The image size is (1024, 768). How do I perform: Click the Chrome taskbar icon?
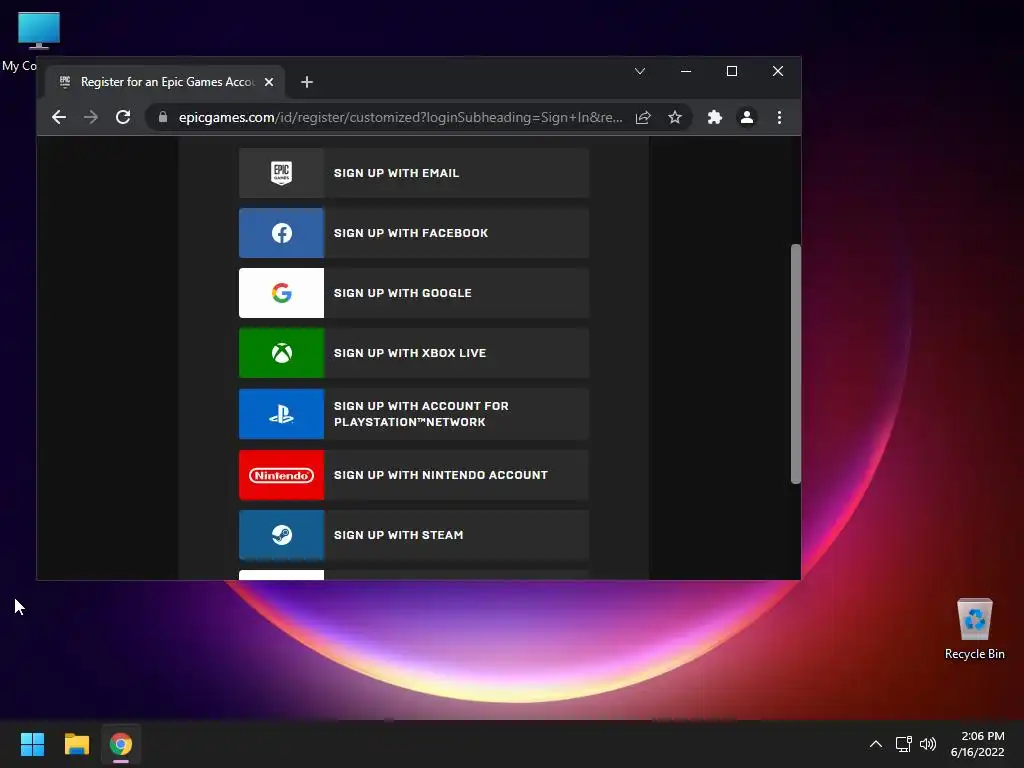(x=121, y=744)
